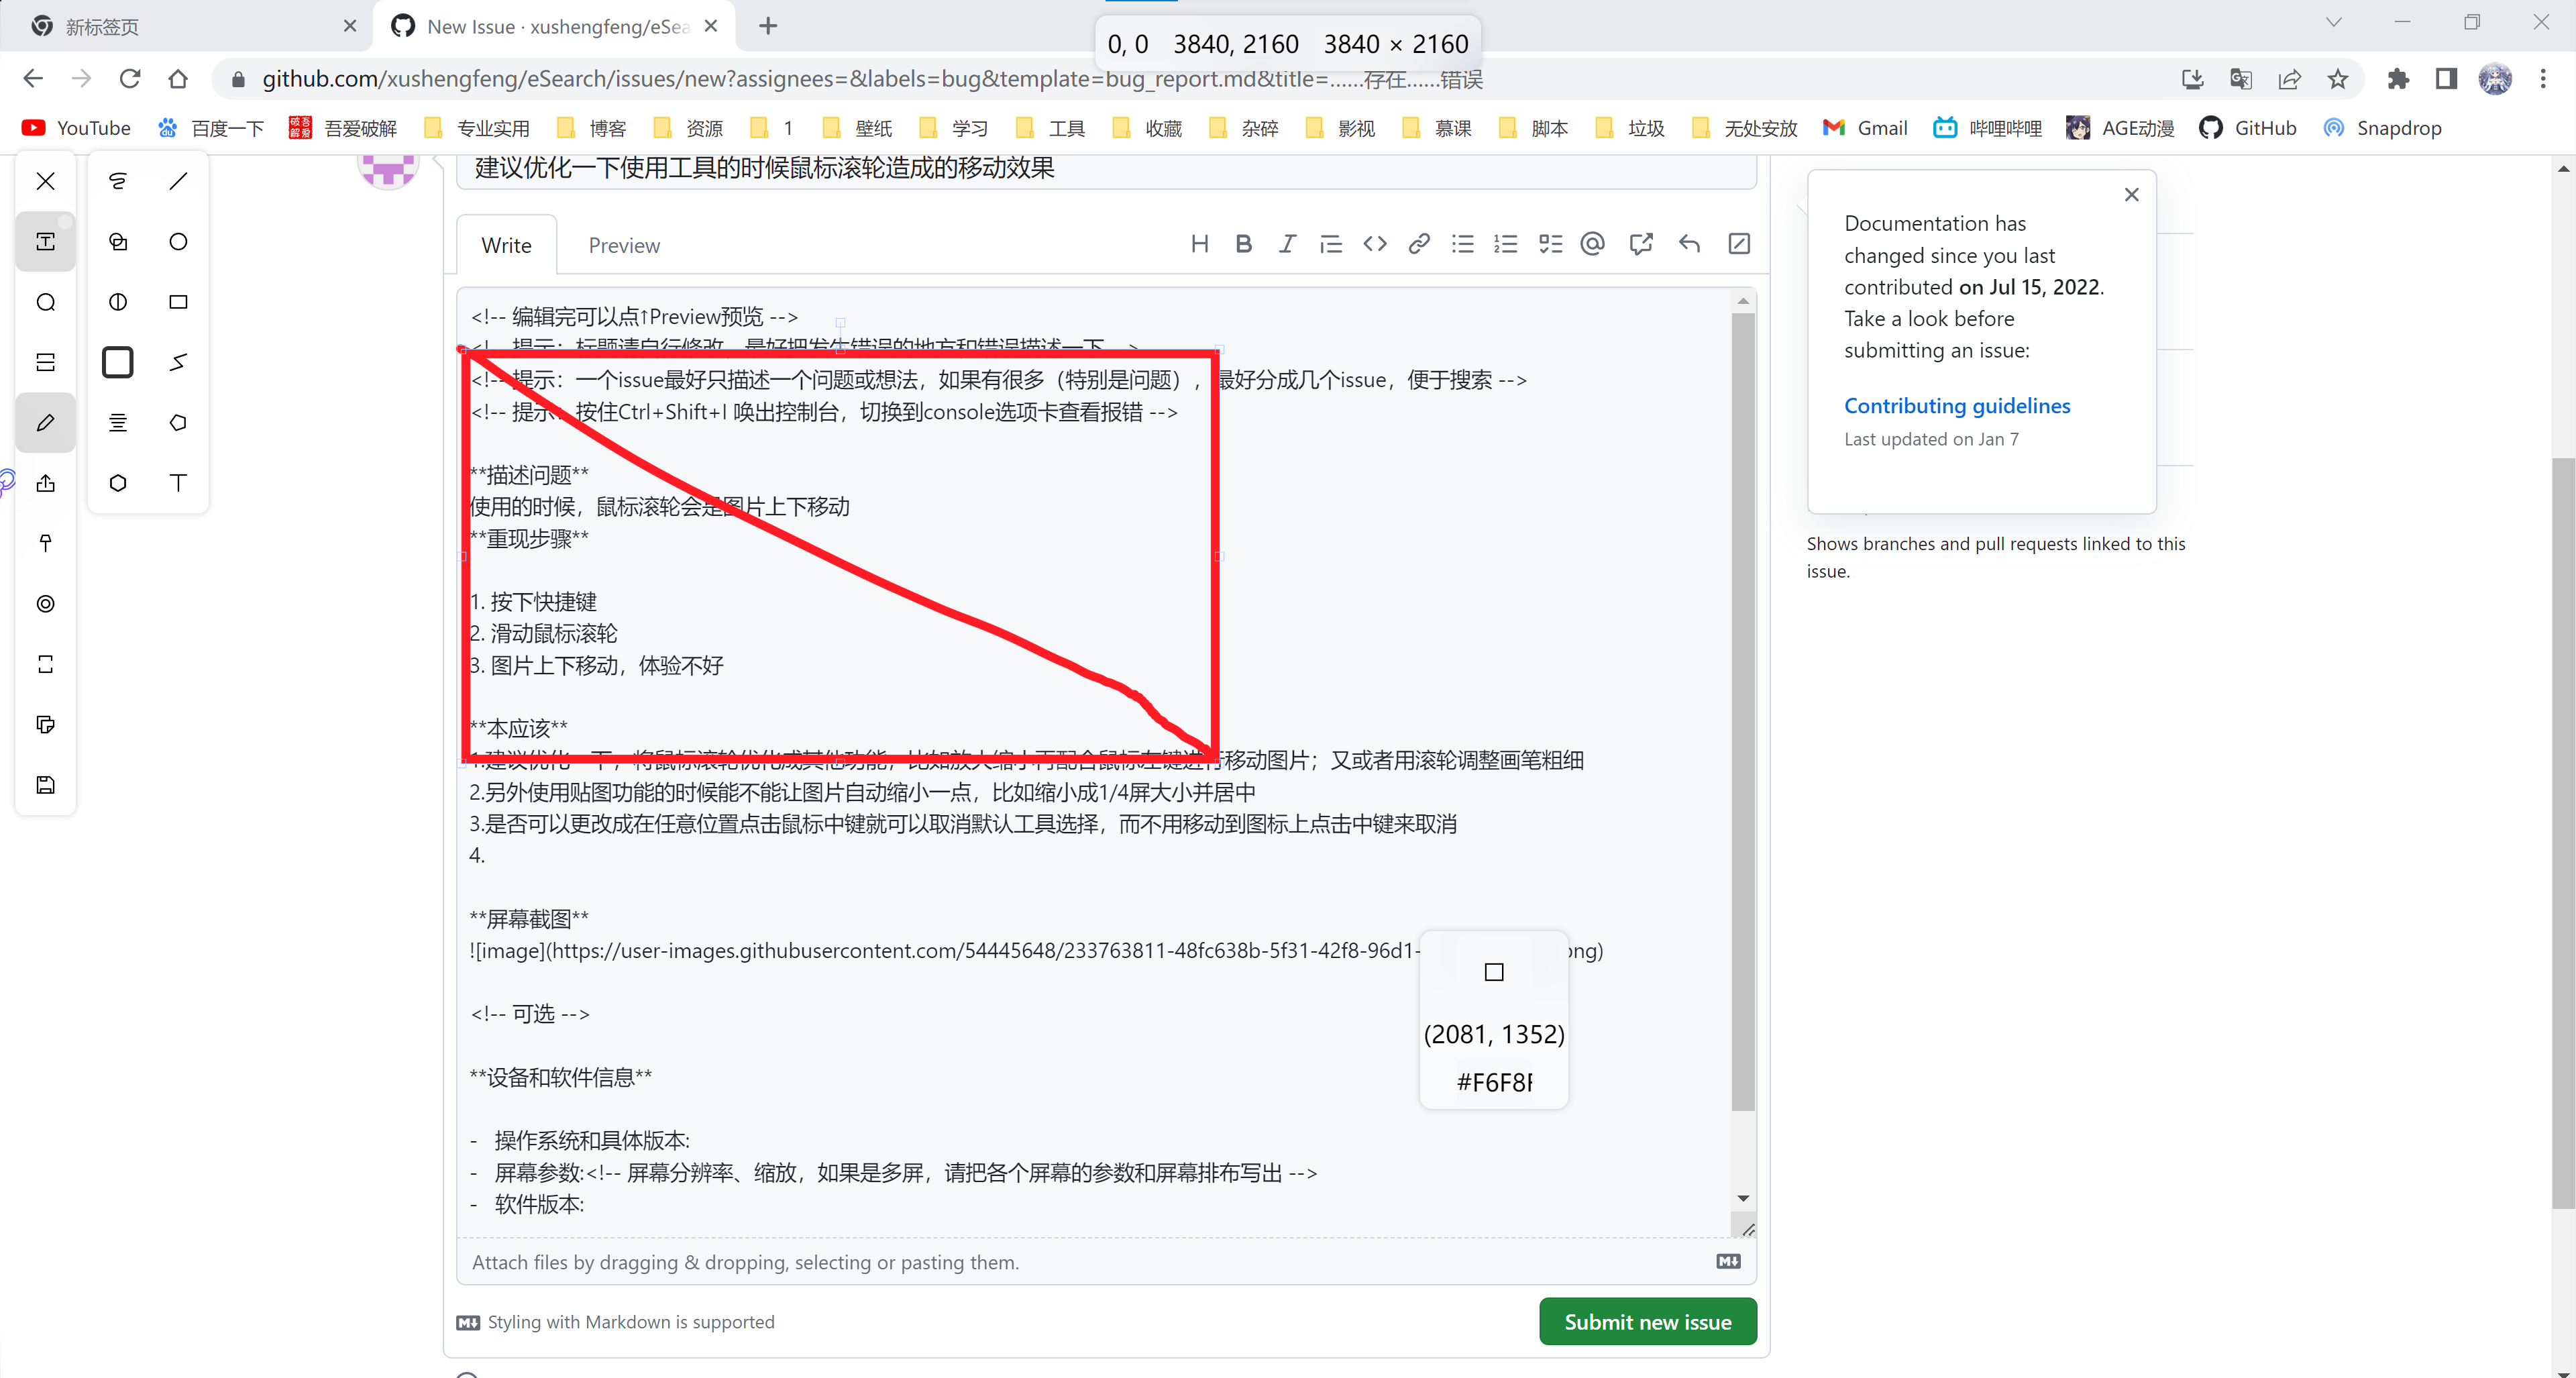This screenshot has width=2576, height=1378.
Task: Select the rounded square color/stroke swatch
Action: tap(118, 362)
